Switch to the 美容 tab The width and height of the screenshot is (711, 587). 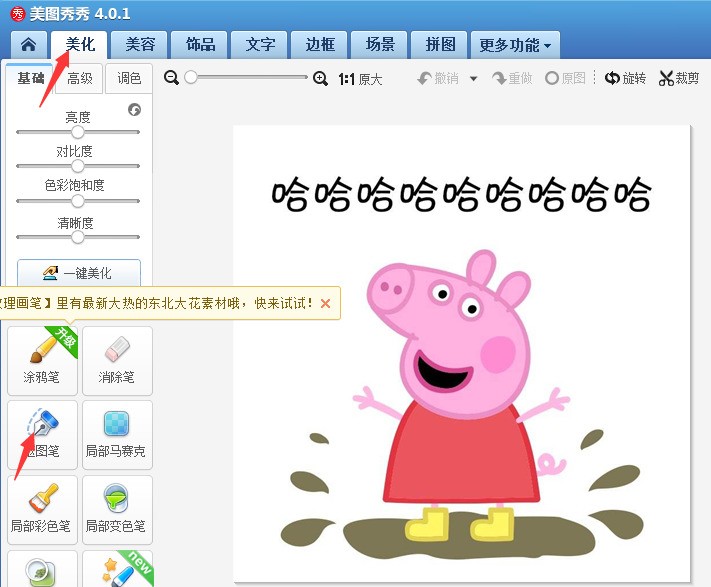pyautogui.click(x=140, y=45)
